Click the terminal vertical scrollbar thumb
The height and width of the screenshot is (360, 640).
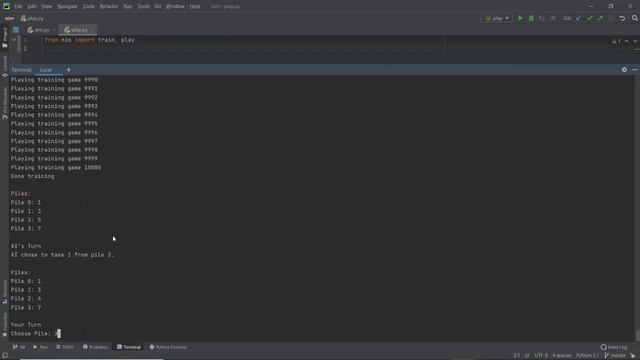point(637,336)
